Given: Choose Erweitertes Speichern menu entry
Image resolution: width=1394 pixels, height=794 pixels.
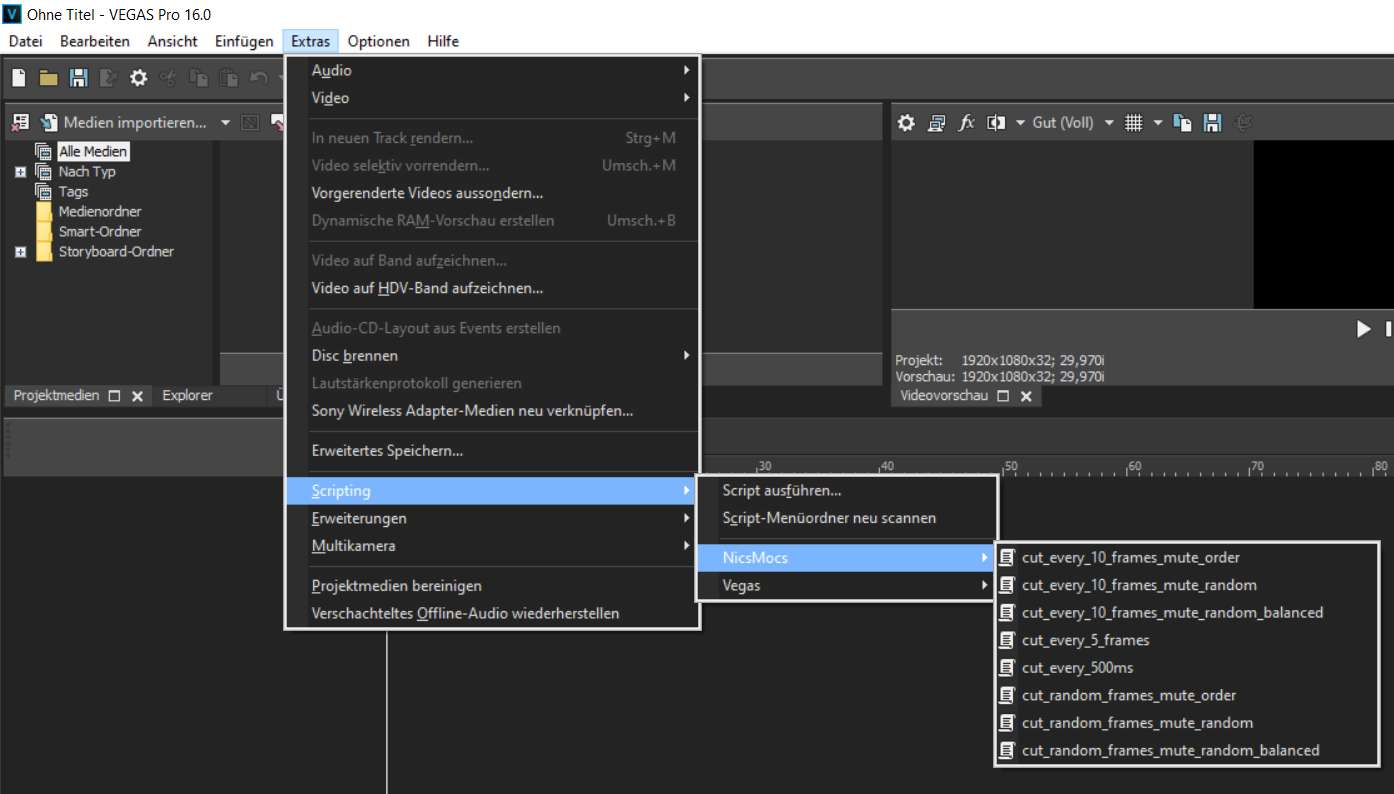Looking at the screenshot, I should 493,451.
